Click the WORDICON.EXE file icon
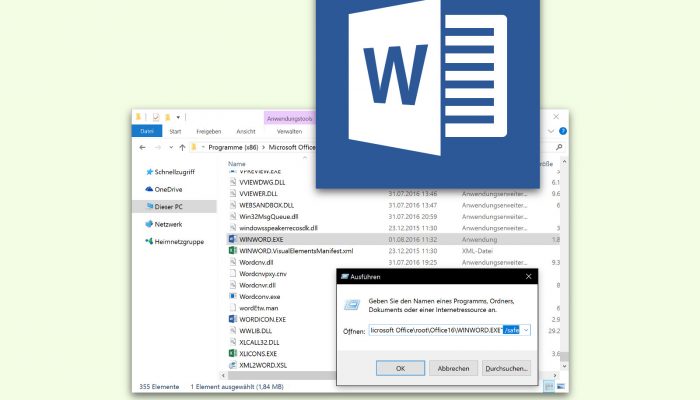This screenshot has height=400, width=700. click(x=233, y=319)
